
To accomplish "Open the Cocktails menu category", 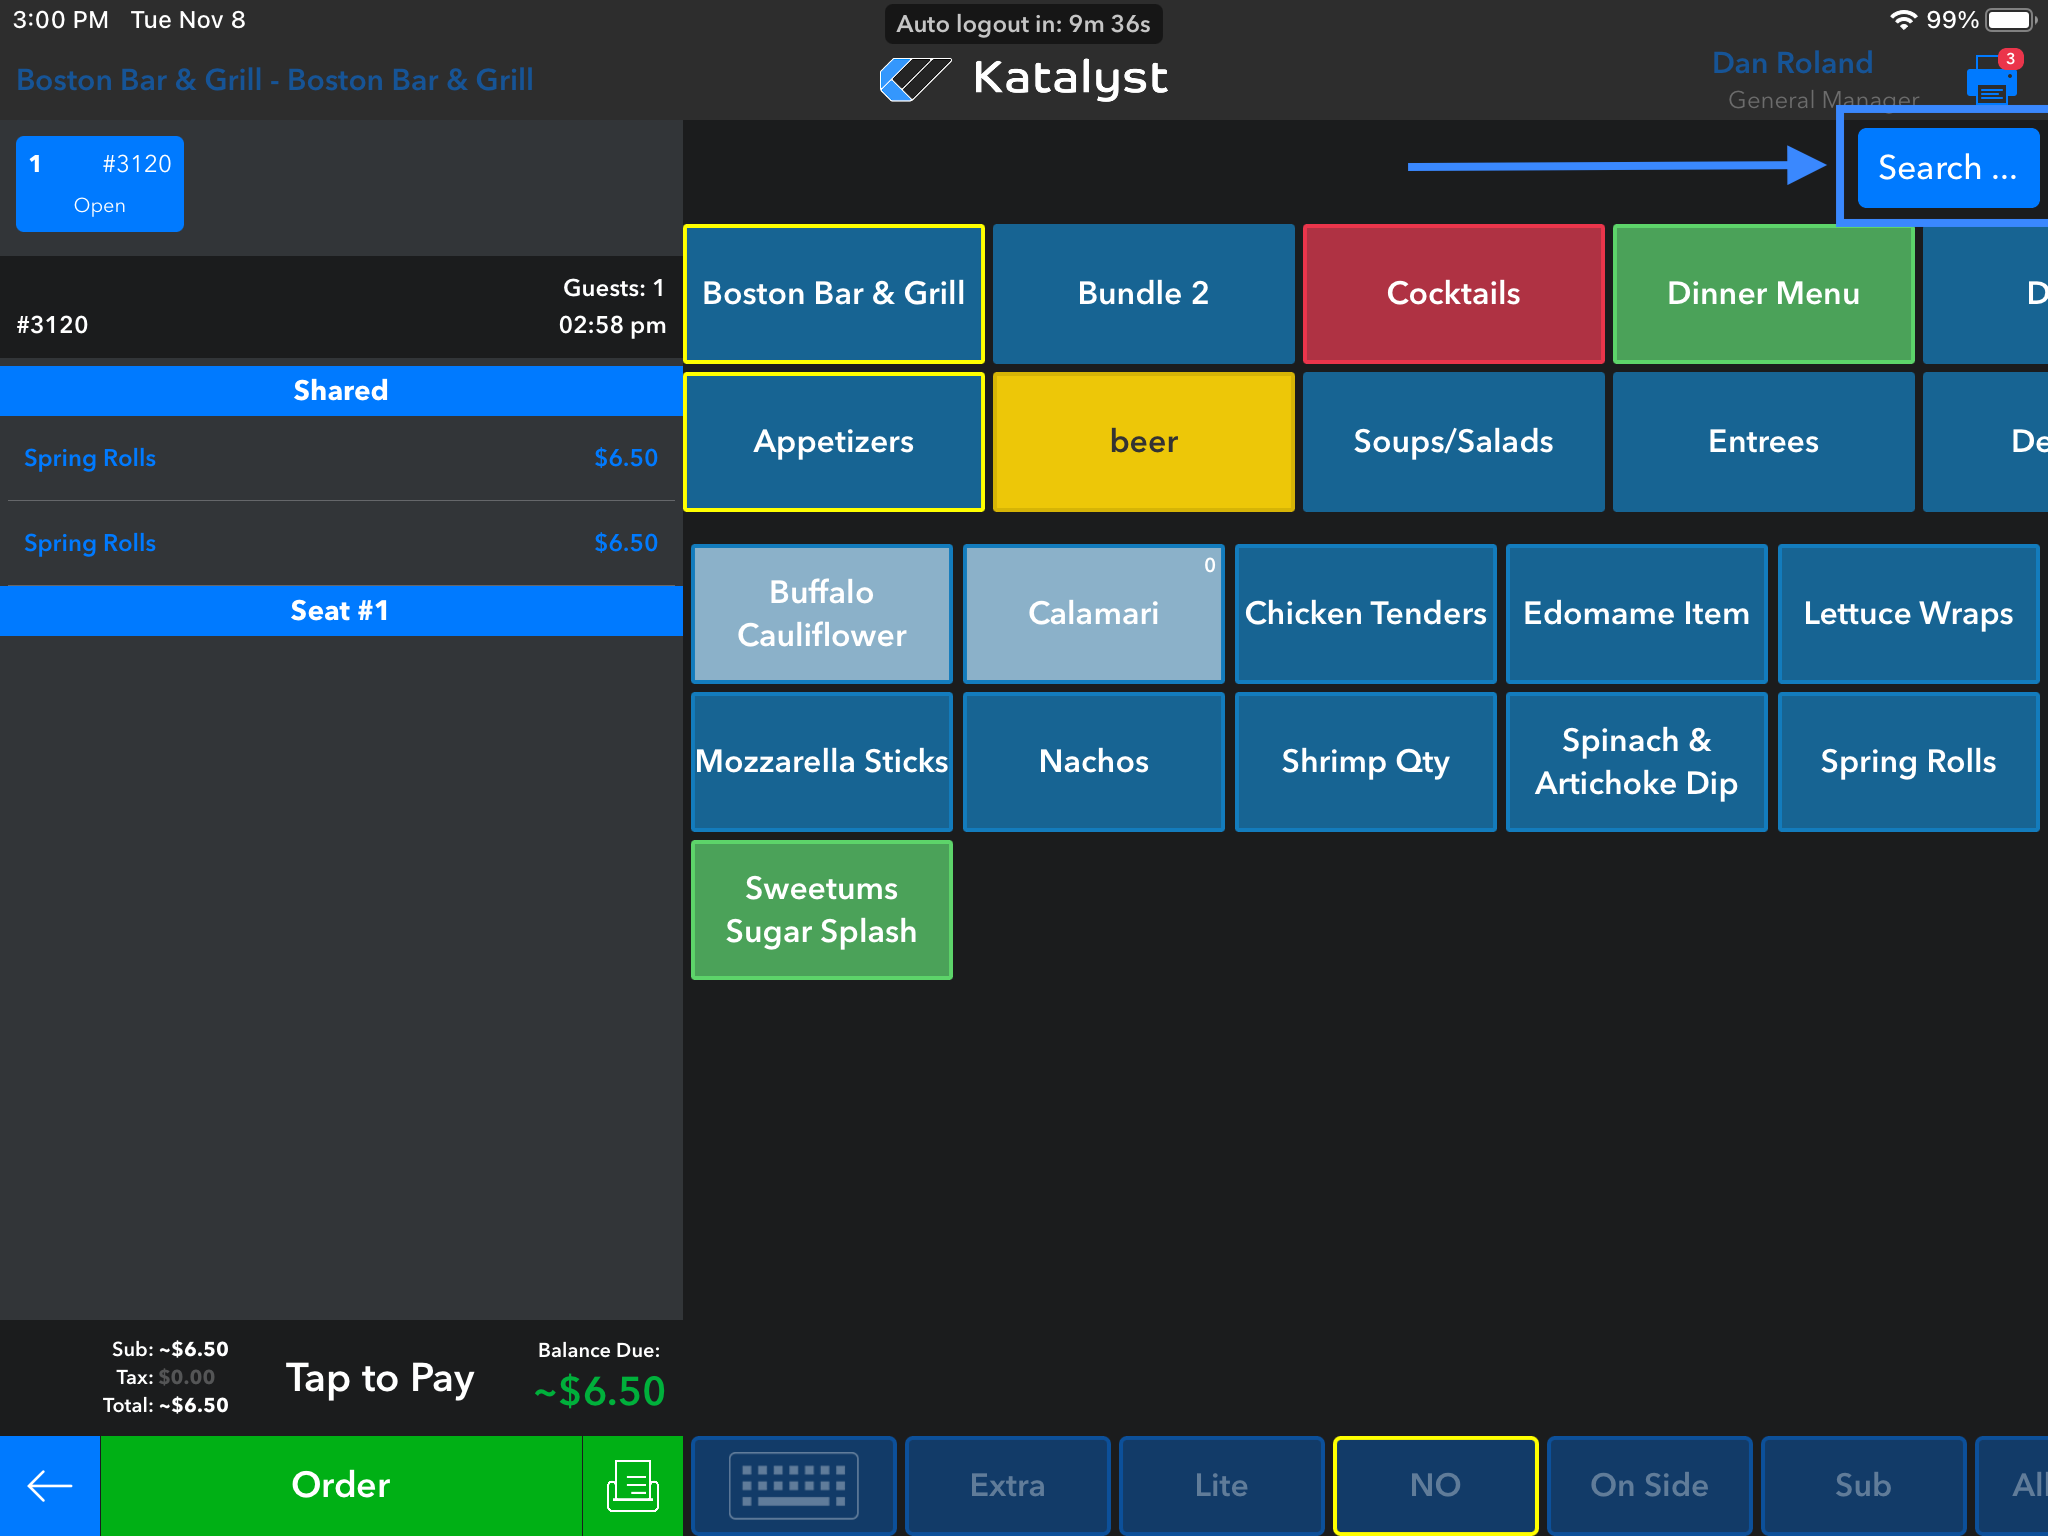I will coord(1453,293).
